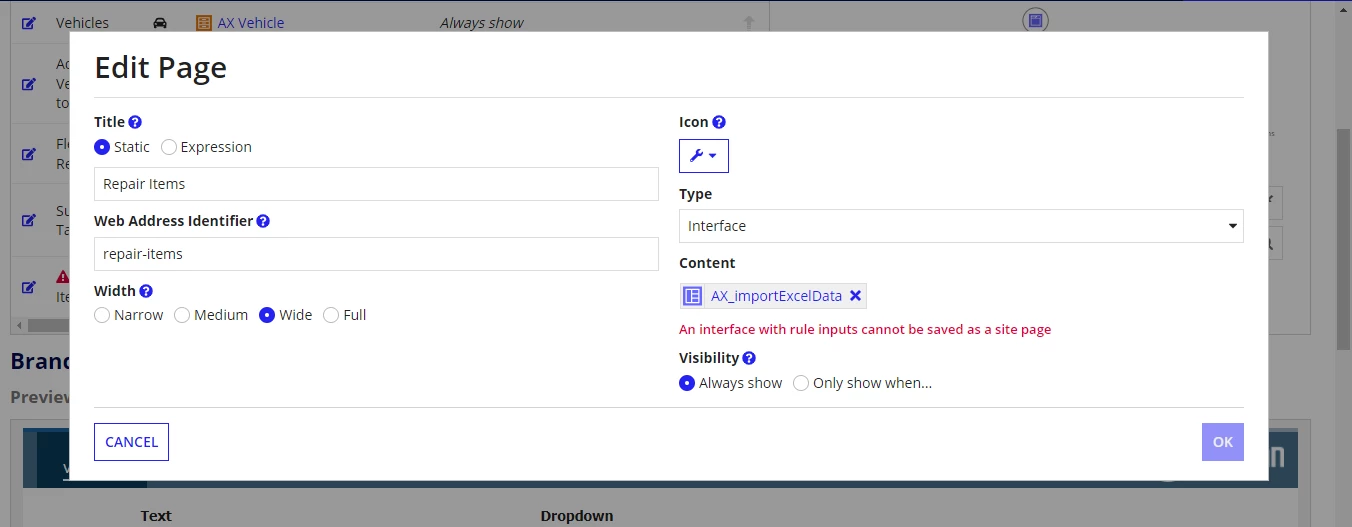The height and width of the screenshot is (527, 1352).
Task: Choose Medium width
Action: point(182,315)
